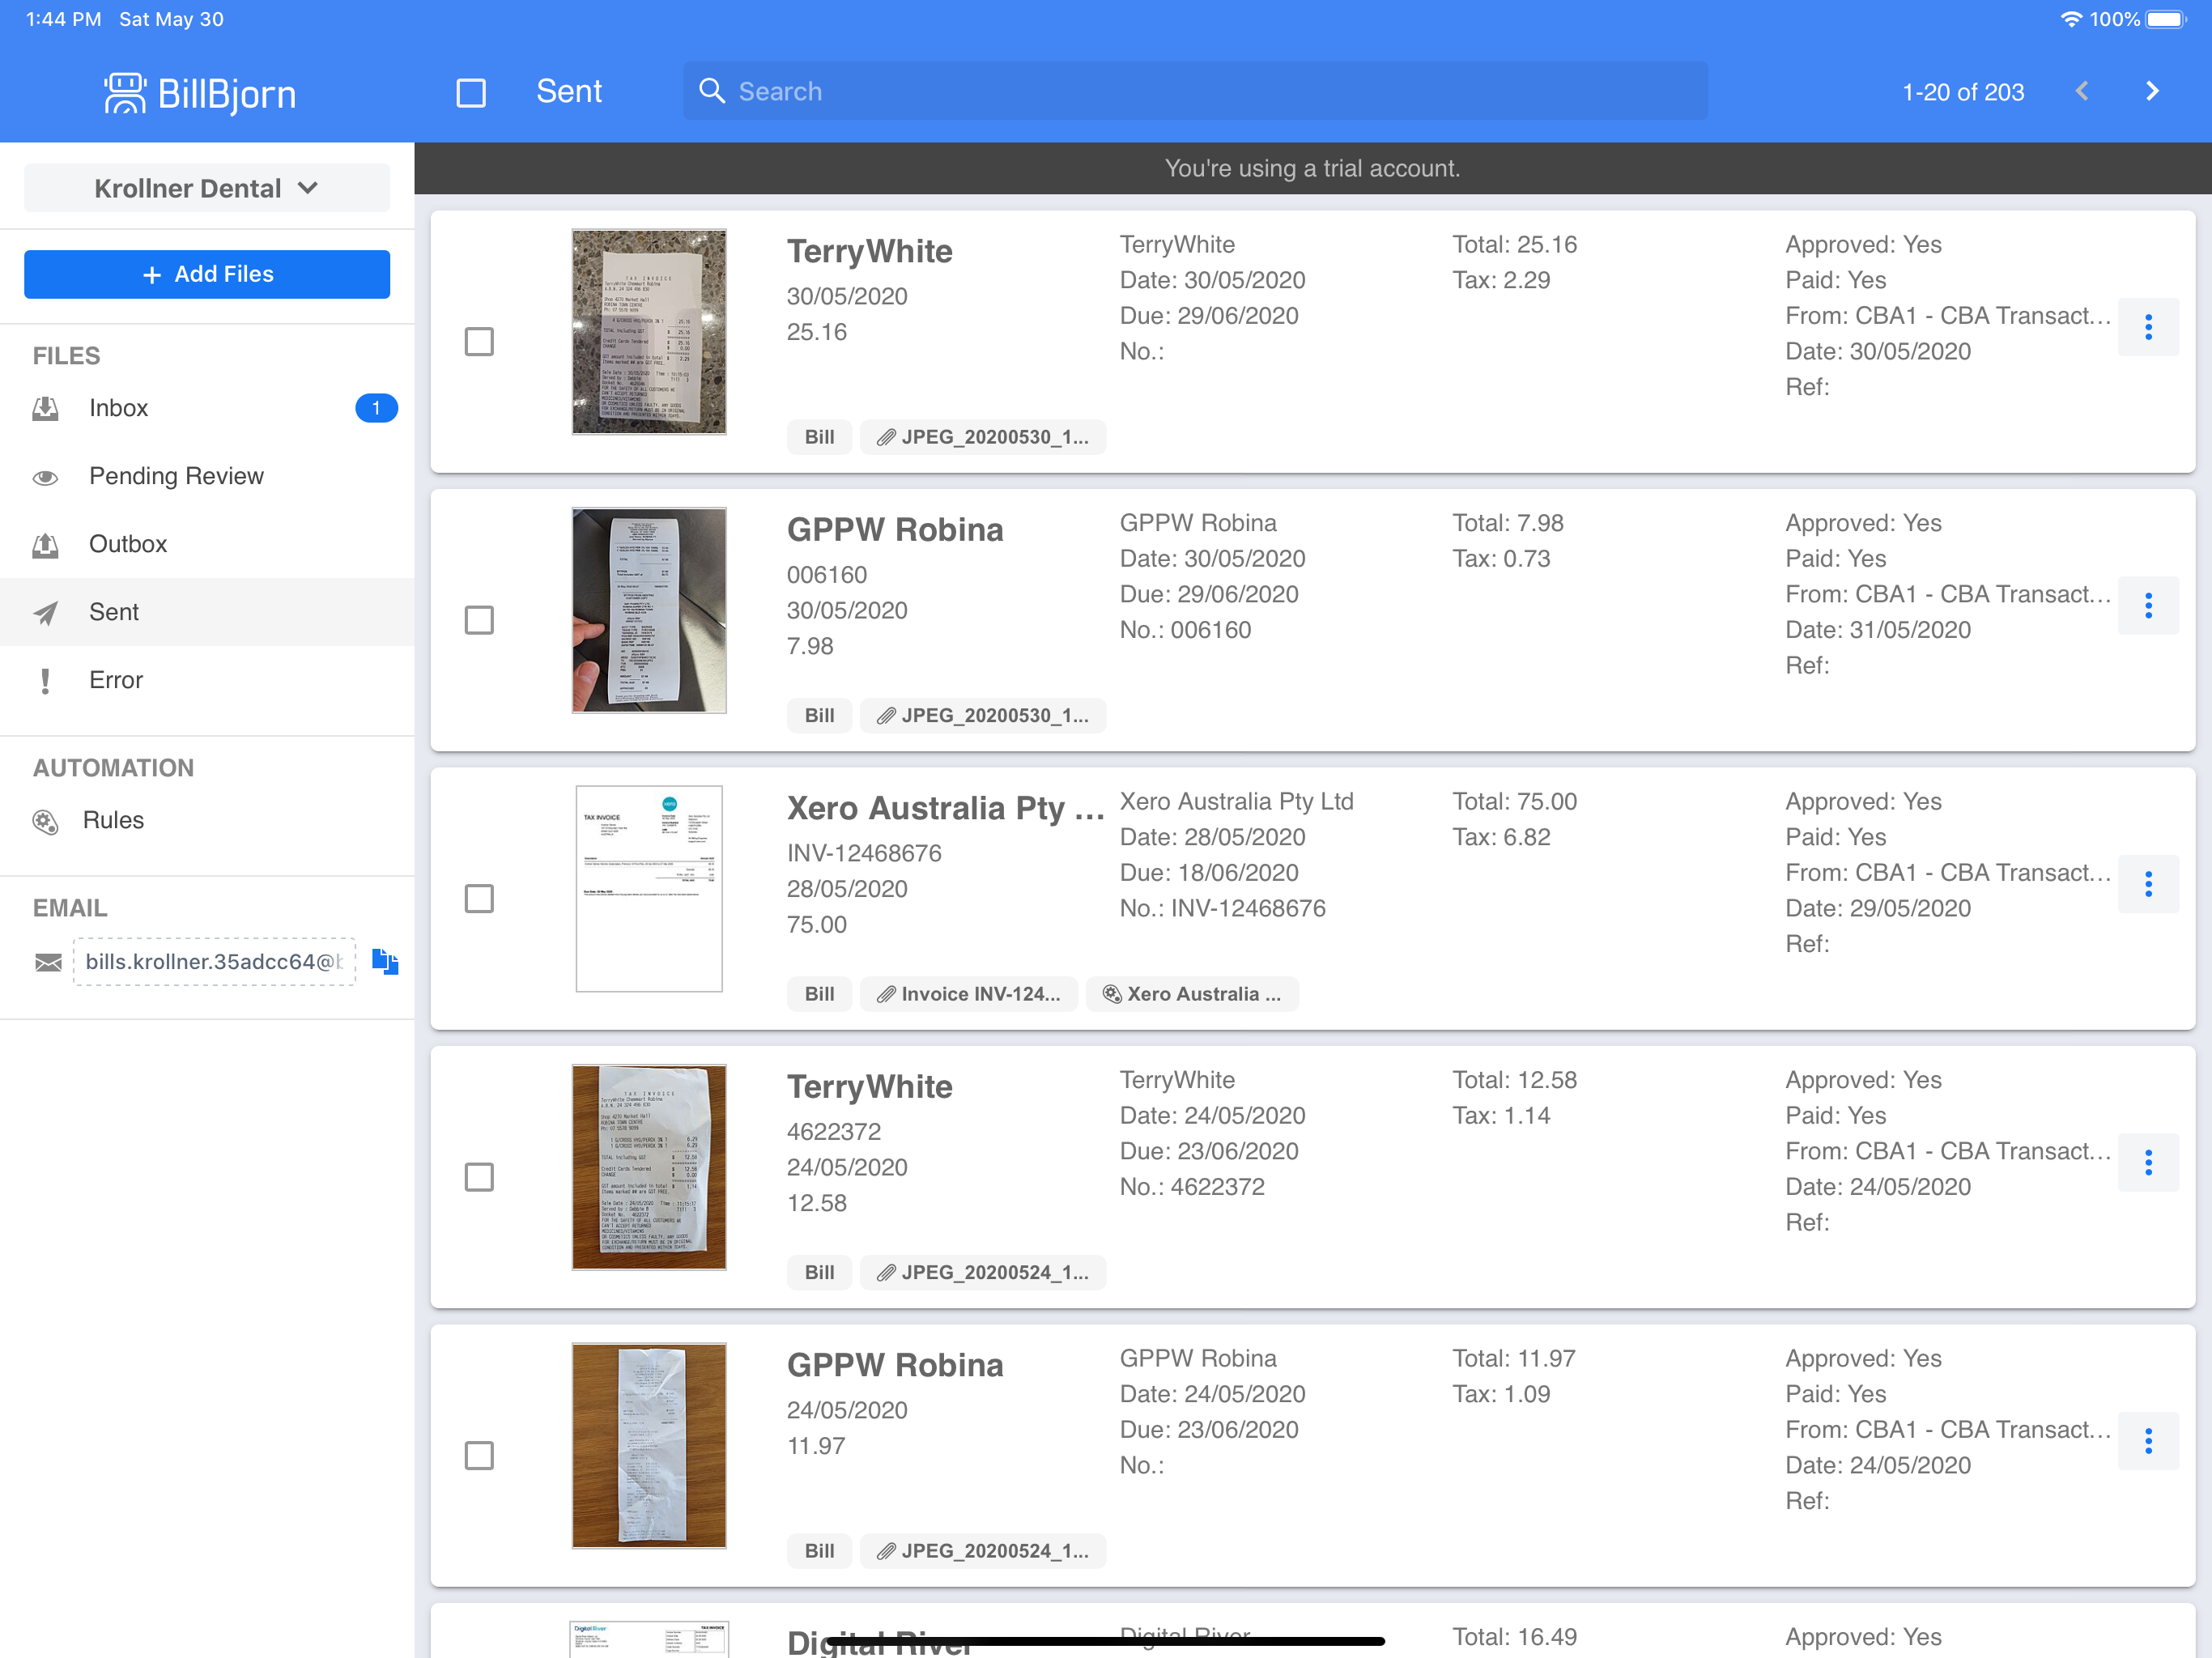This screenshot has height=1658, width=2212.
Task: Open automation Rules
Action: [207, 820]
